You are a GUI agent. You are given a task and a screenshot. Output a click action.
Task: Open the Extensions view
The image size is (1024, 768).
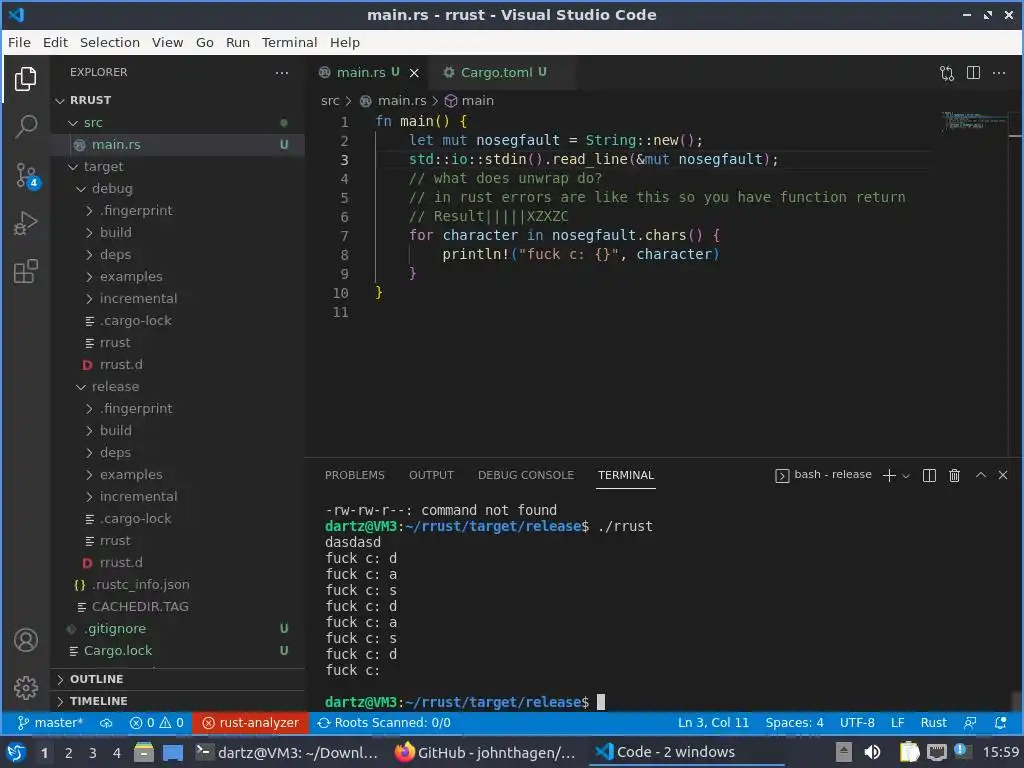tap(25, 271)
